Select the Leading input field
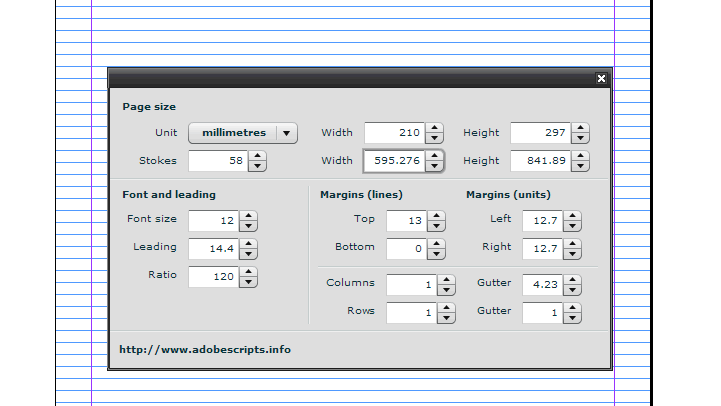The height and width of the screenshot is (406, 721). click(213, 249)
